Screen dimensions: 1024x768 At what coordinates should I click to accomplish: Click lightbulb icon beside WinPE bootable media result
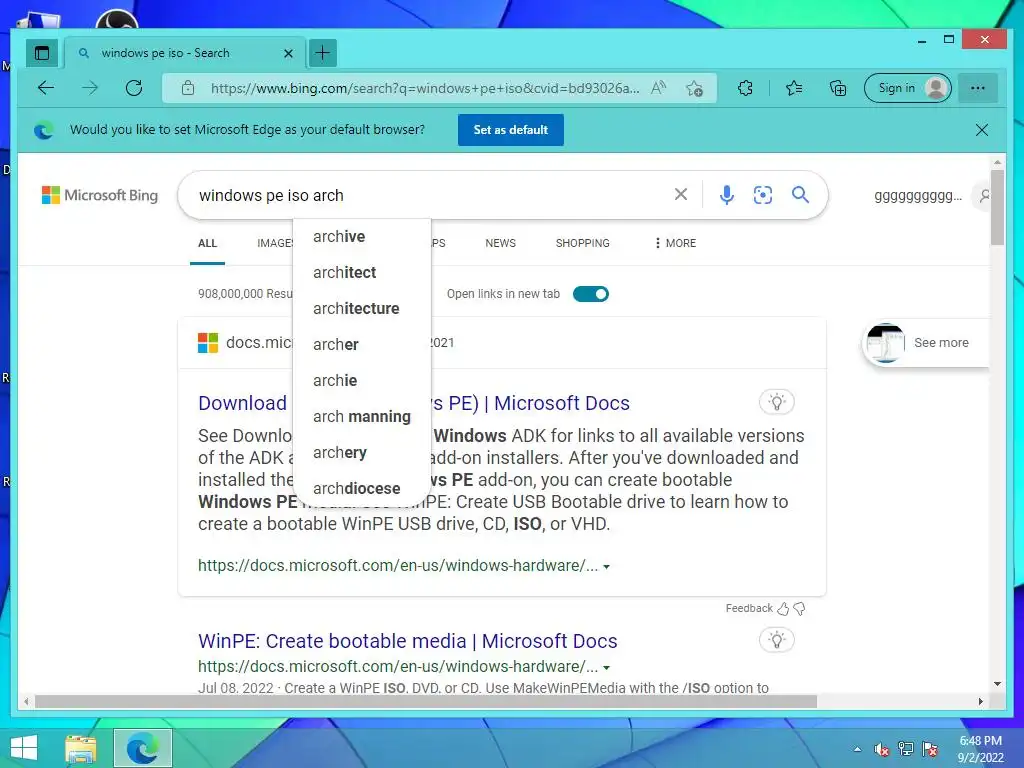click(x=776, y=639)
